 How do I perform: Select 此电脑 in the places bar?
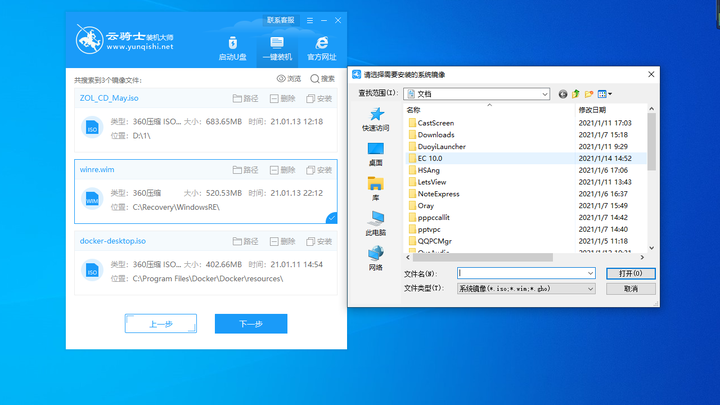coord(376,224)
